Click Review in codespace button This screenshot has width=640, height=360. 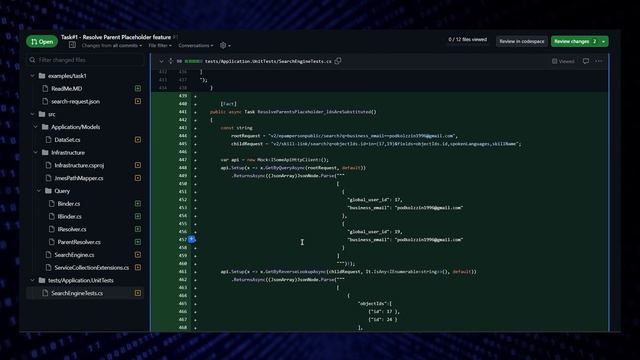(x=522, y=41)
